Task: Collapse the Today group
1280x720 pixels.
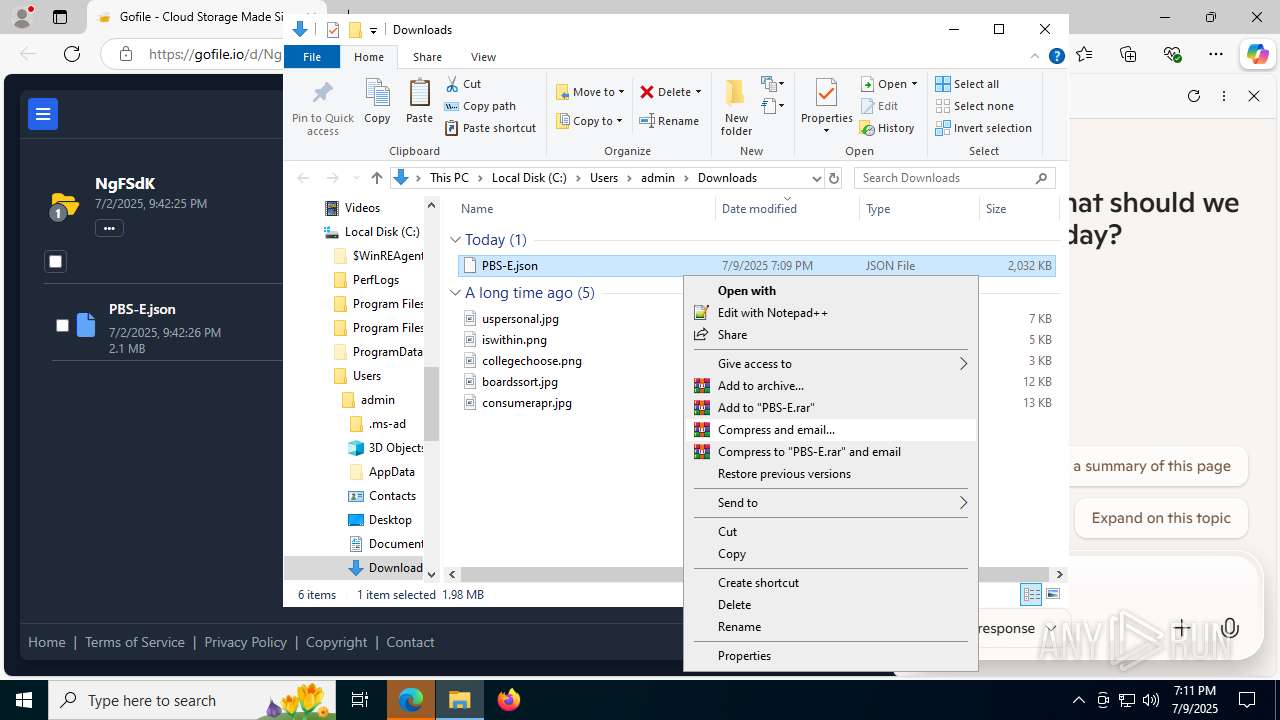Action: (x=456, y=240)
